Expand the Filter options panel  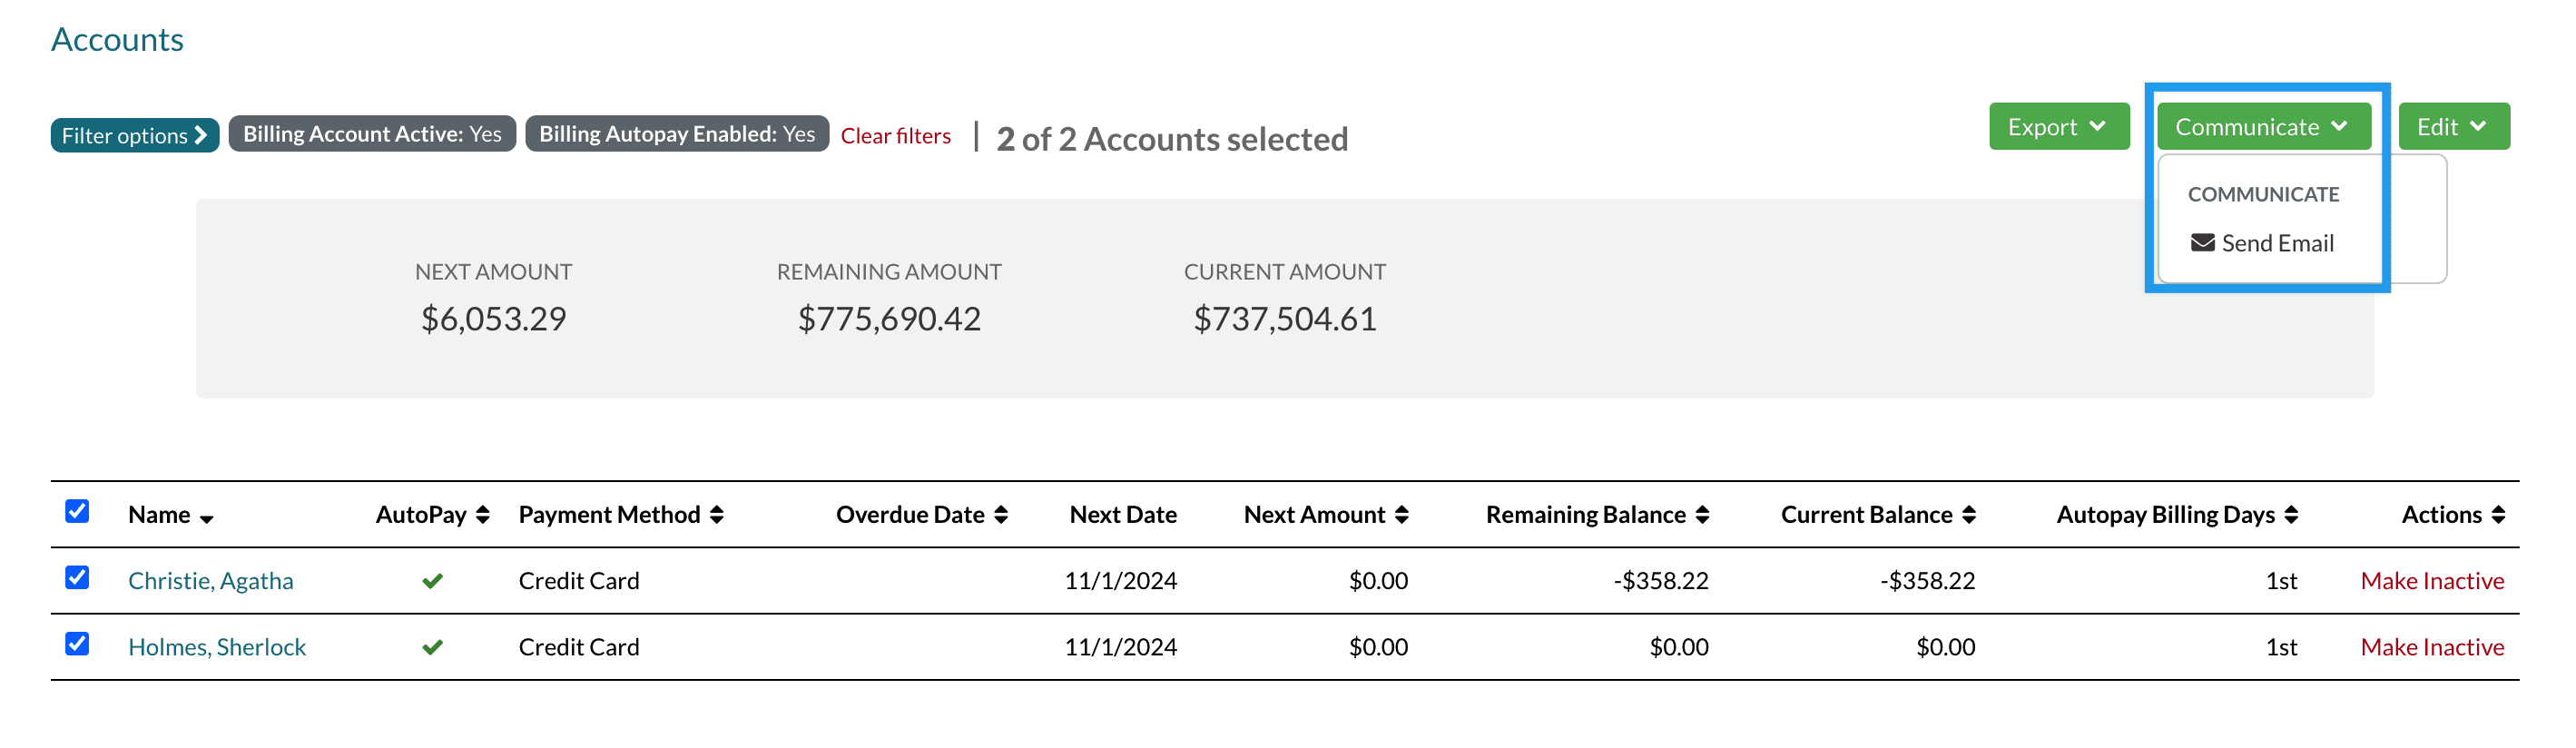pos(134,135)
